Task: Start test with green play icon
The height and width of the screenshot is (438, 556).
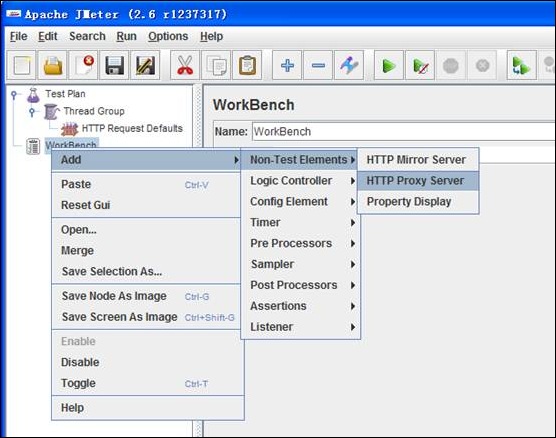Action: [x=389, y=65]
